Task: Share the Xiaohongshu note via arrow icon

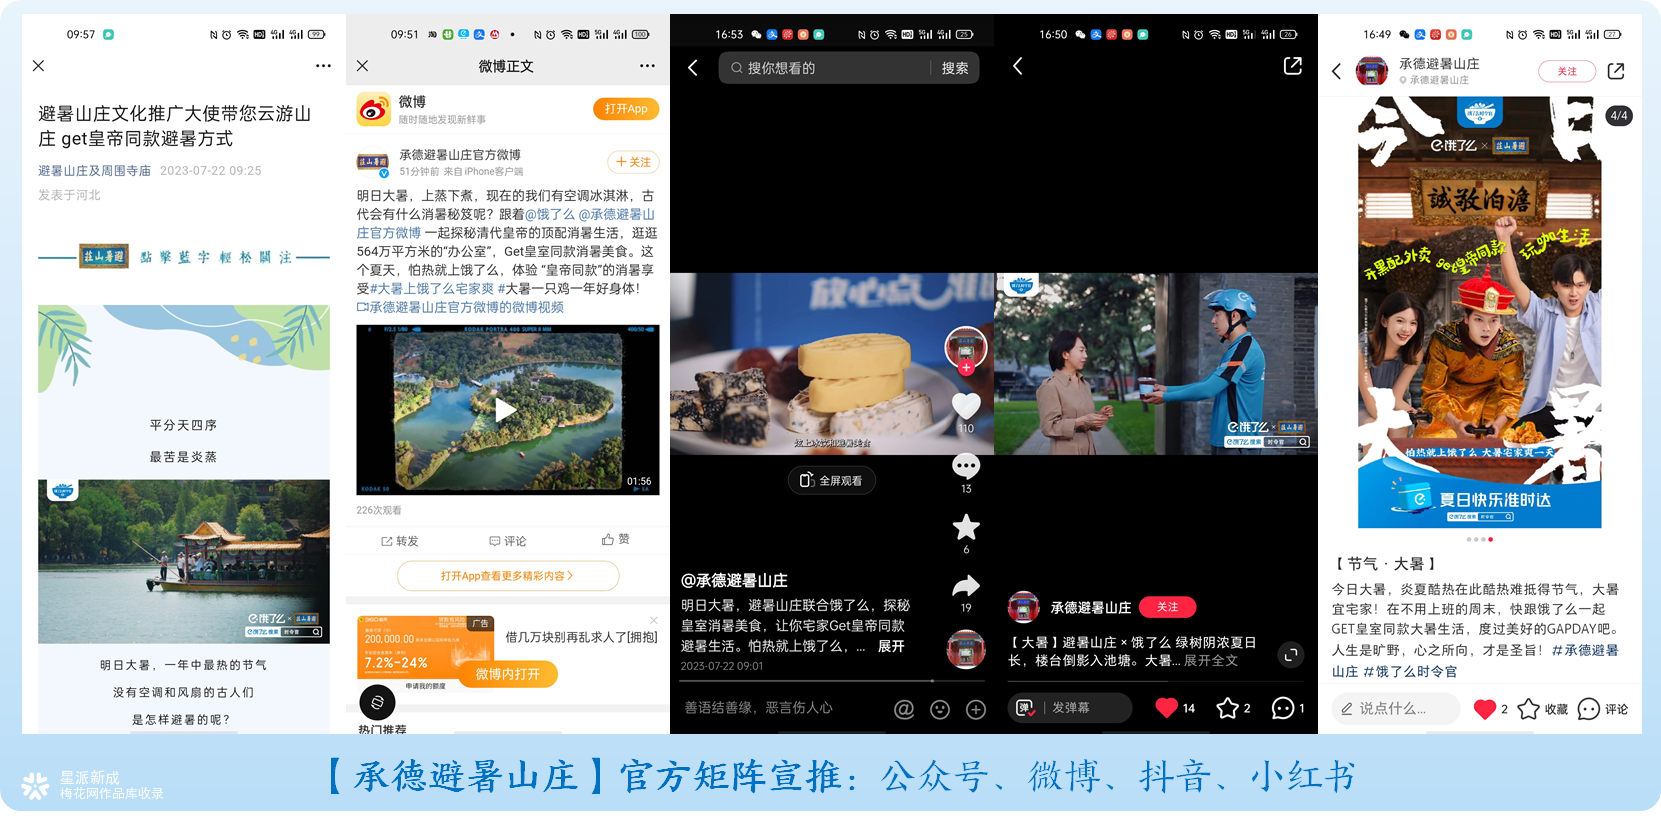Action: click(x=1616, y=71)
